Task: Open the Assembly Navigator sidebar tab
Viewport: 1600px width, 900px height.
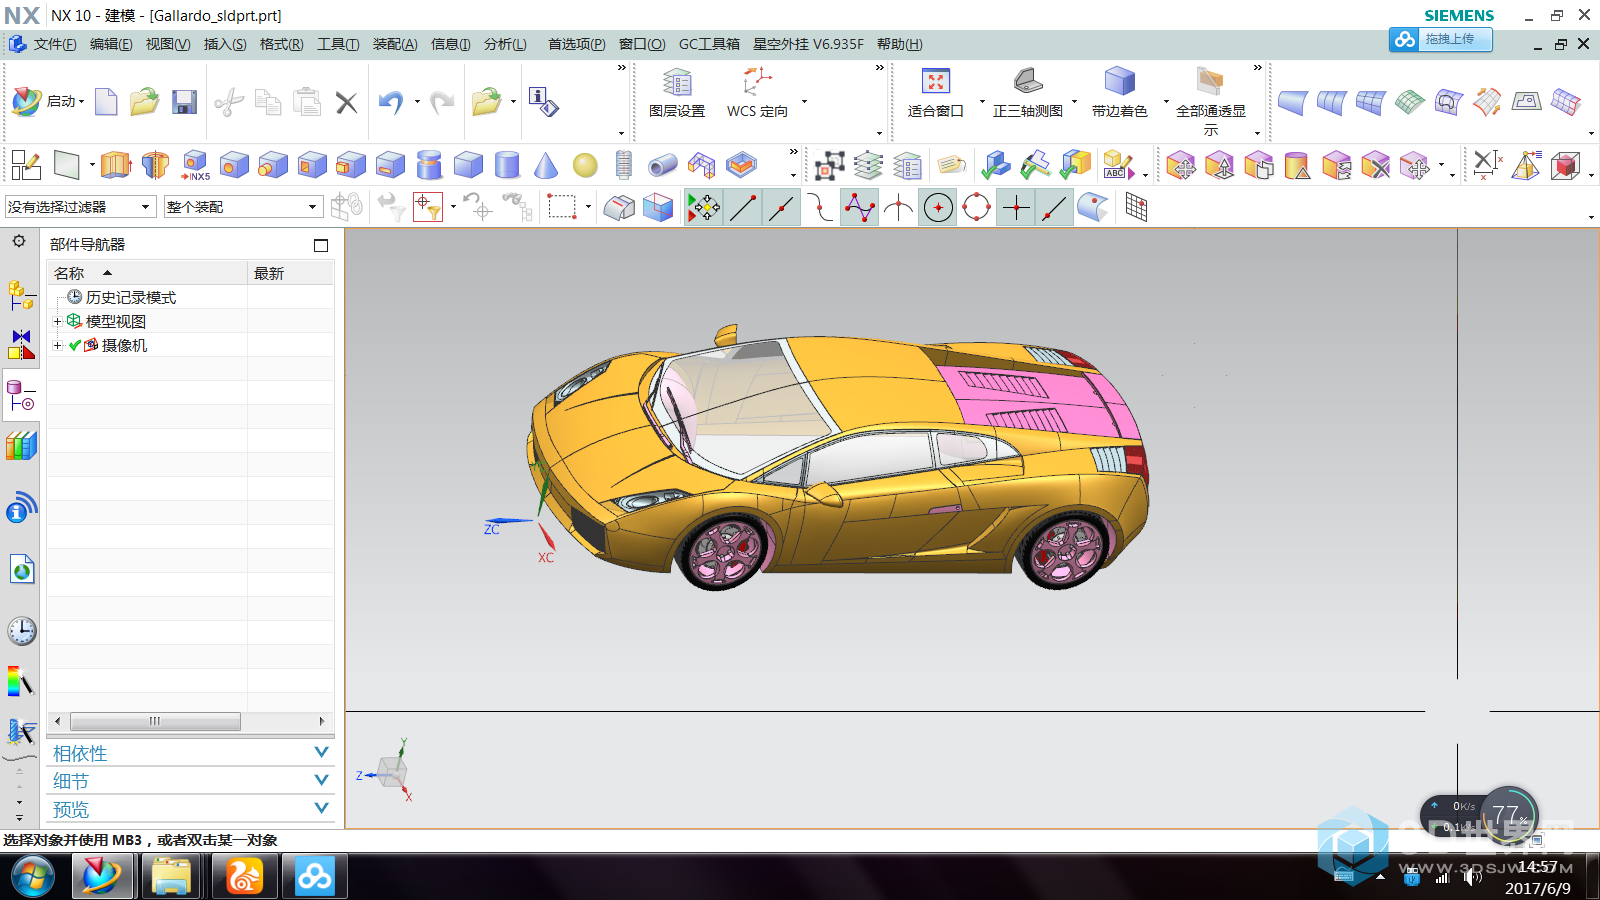Action: (21, 295)
